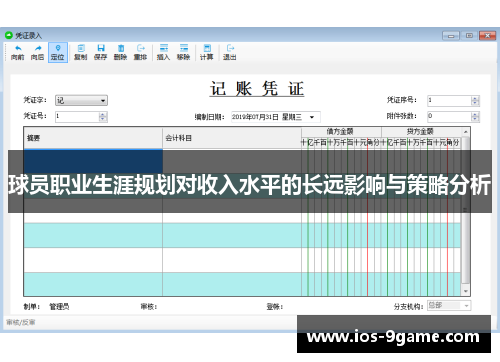Increase the 附件张数 value
This screenshot has height=362, width=500.
coord(475,114)
